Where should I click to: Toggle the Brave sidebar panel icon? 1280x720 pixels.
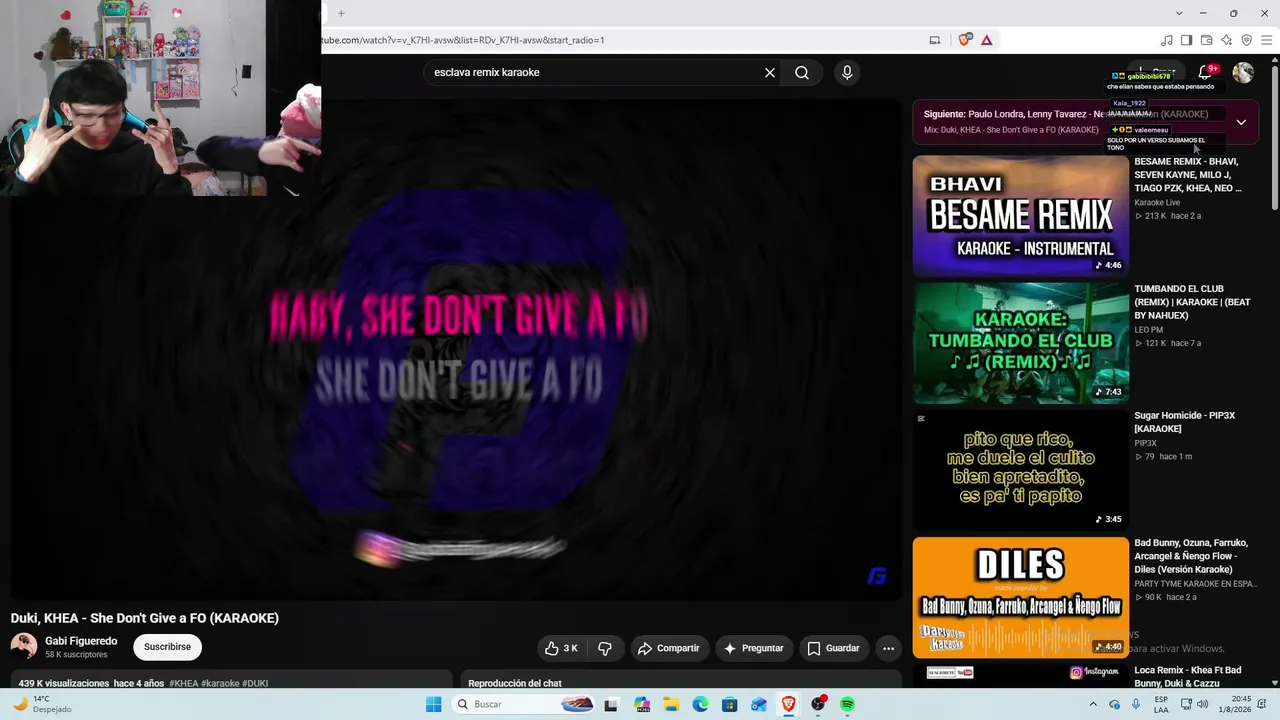1187,40
